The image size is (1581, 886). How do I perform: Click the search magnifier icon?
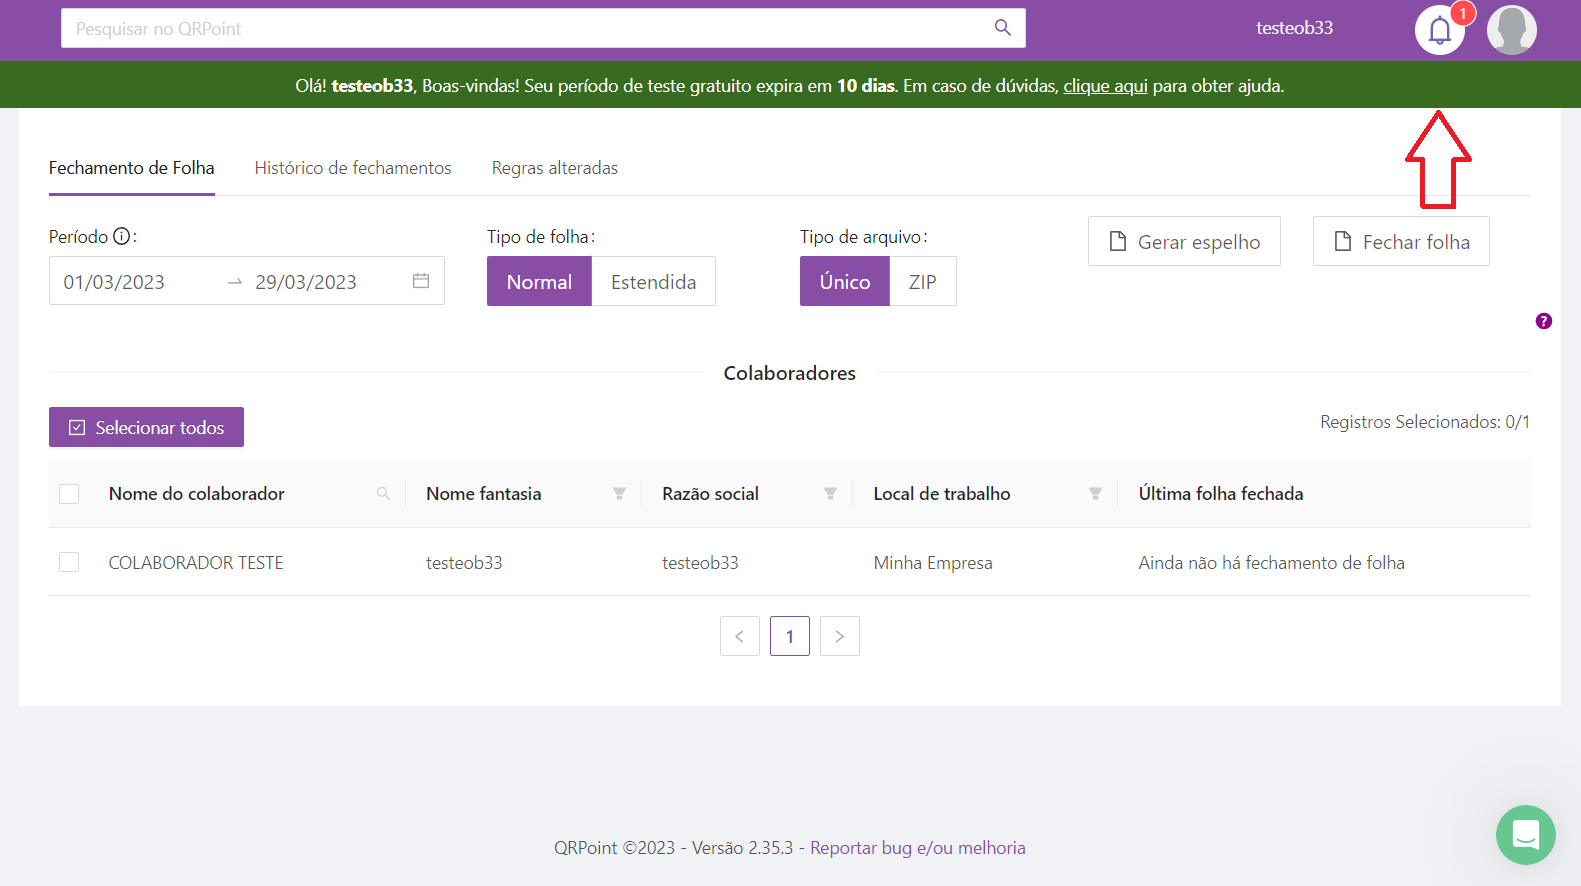[x=1002, y=28]
